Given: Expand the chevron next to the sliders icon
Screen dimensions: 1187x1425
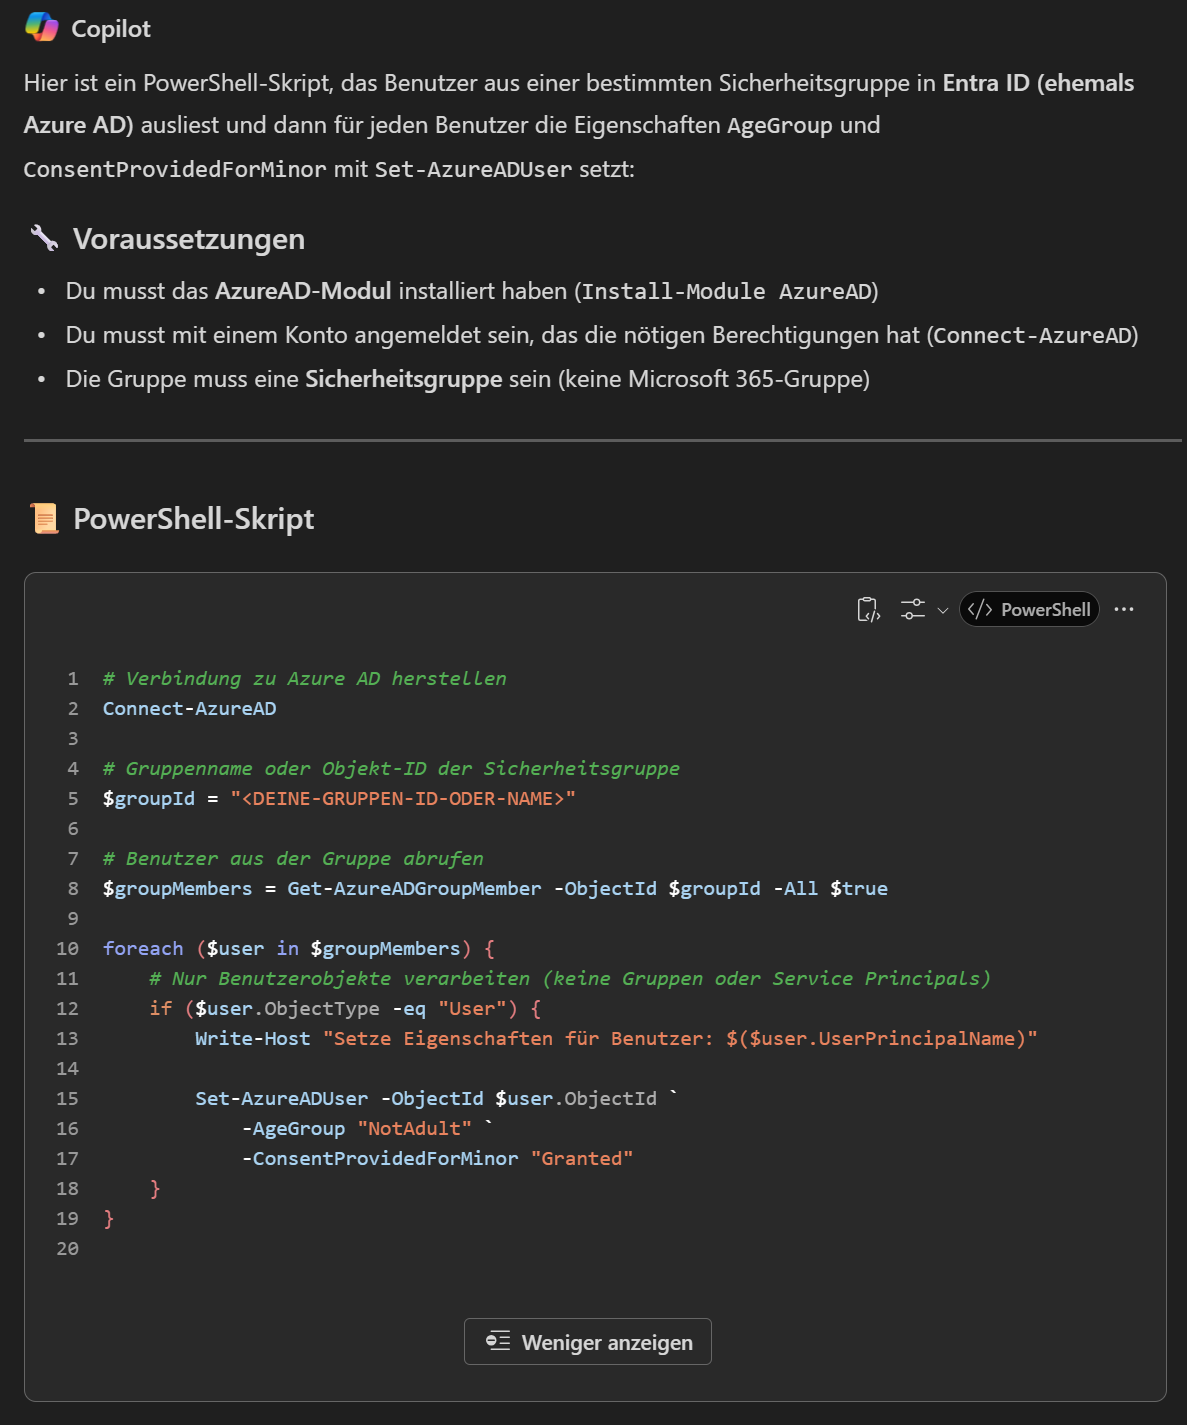Looking at the screenshot, I should point(942,610).
